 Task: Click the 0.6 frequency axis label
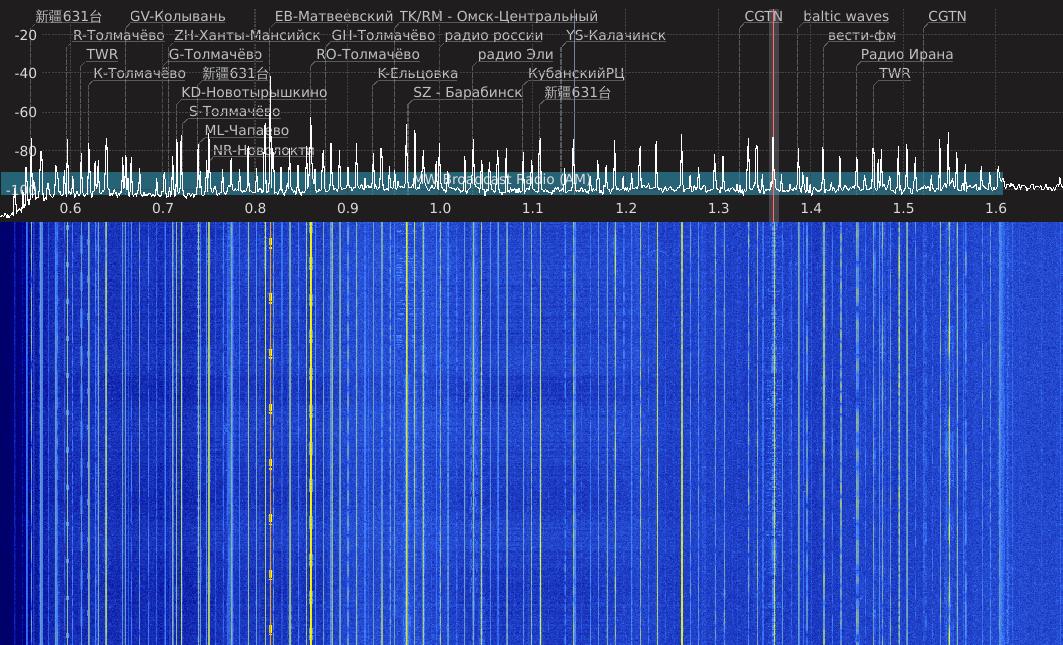coord(71,208)
